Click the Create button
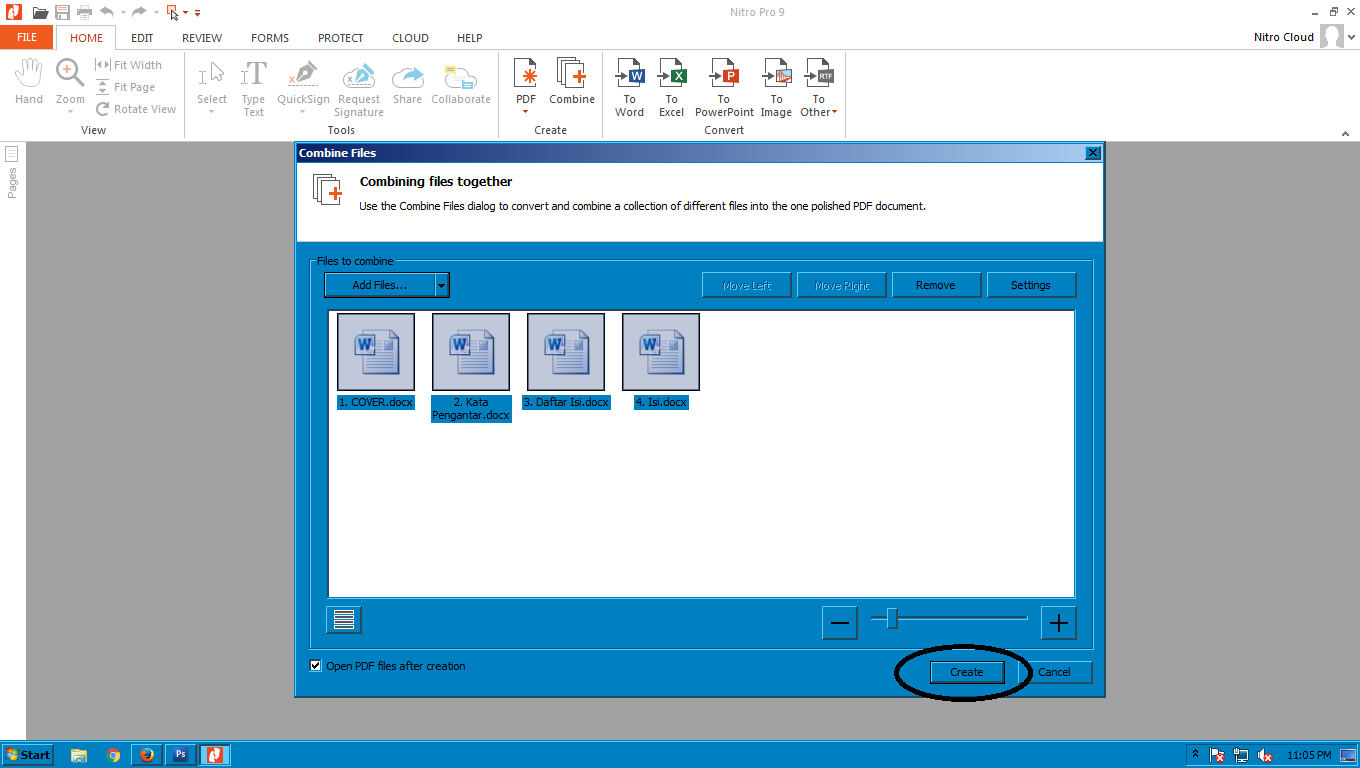This screenshot has width=1360, height=768. pos(965,672)
